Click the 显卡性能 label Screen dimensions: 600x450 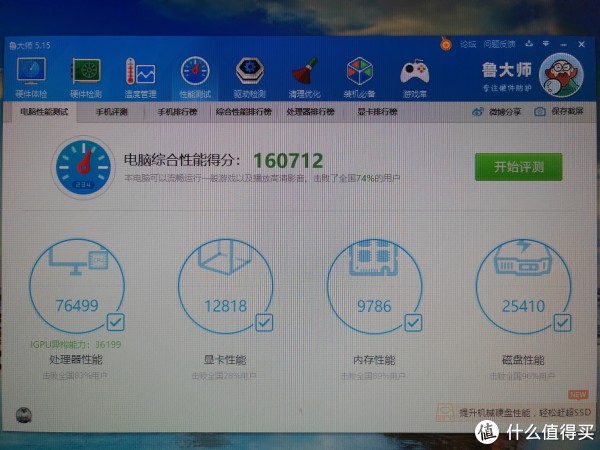click(225, 360)
